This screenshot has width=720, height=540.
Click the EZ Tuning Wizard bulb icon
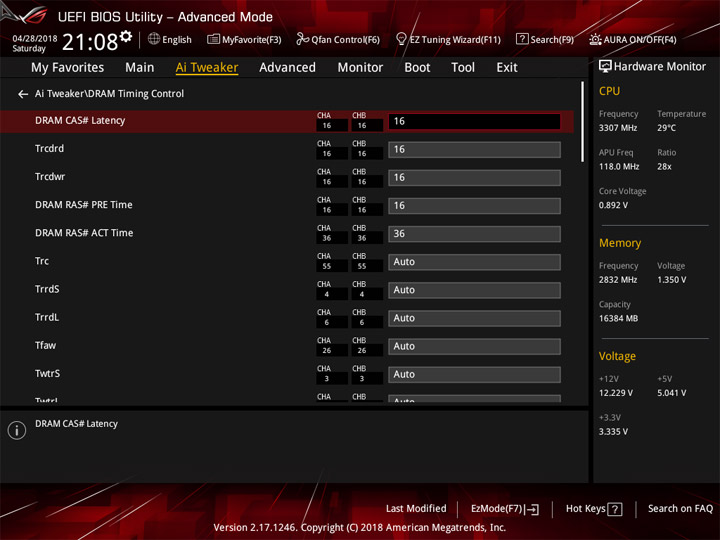click(x=401, y=39)
